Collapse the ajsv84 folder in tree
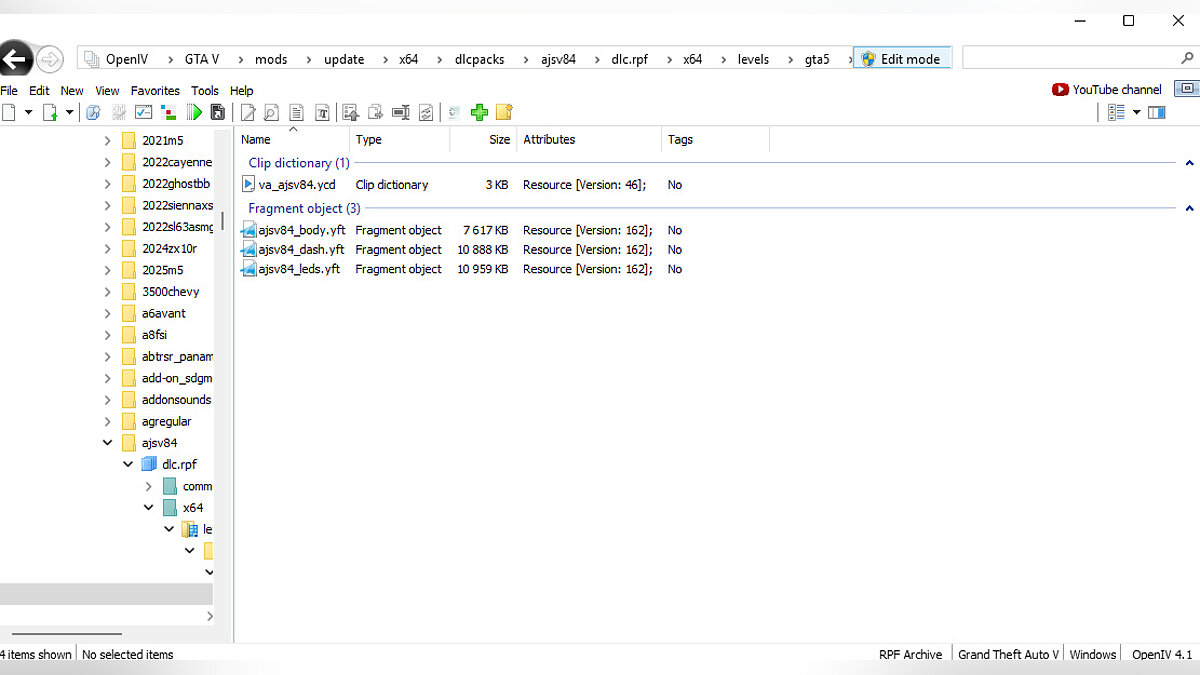Viewport: 1200px width, 675px height. point(108,443)
